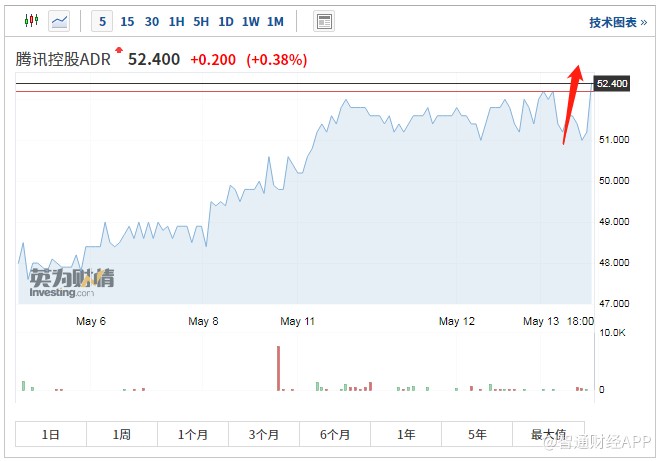661x461 pixels.
Task: Pick the 1D interval
Action: [226, 21]
